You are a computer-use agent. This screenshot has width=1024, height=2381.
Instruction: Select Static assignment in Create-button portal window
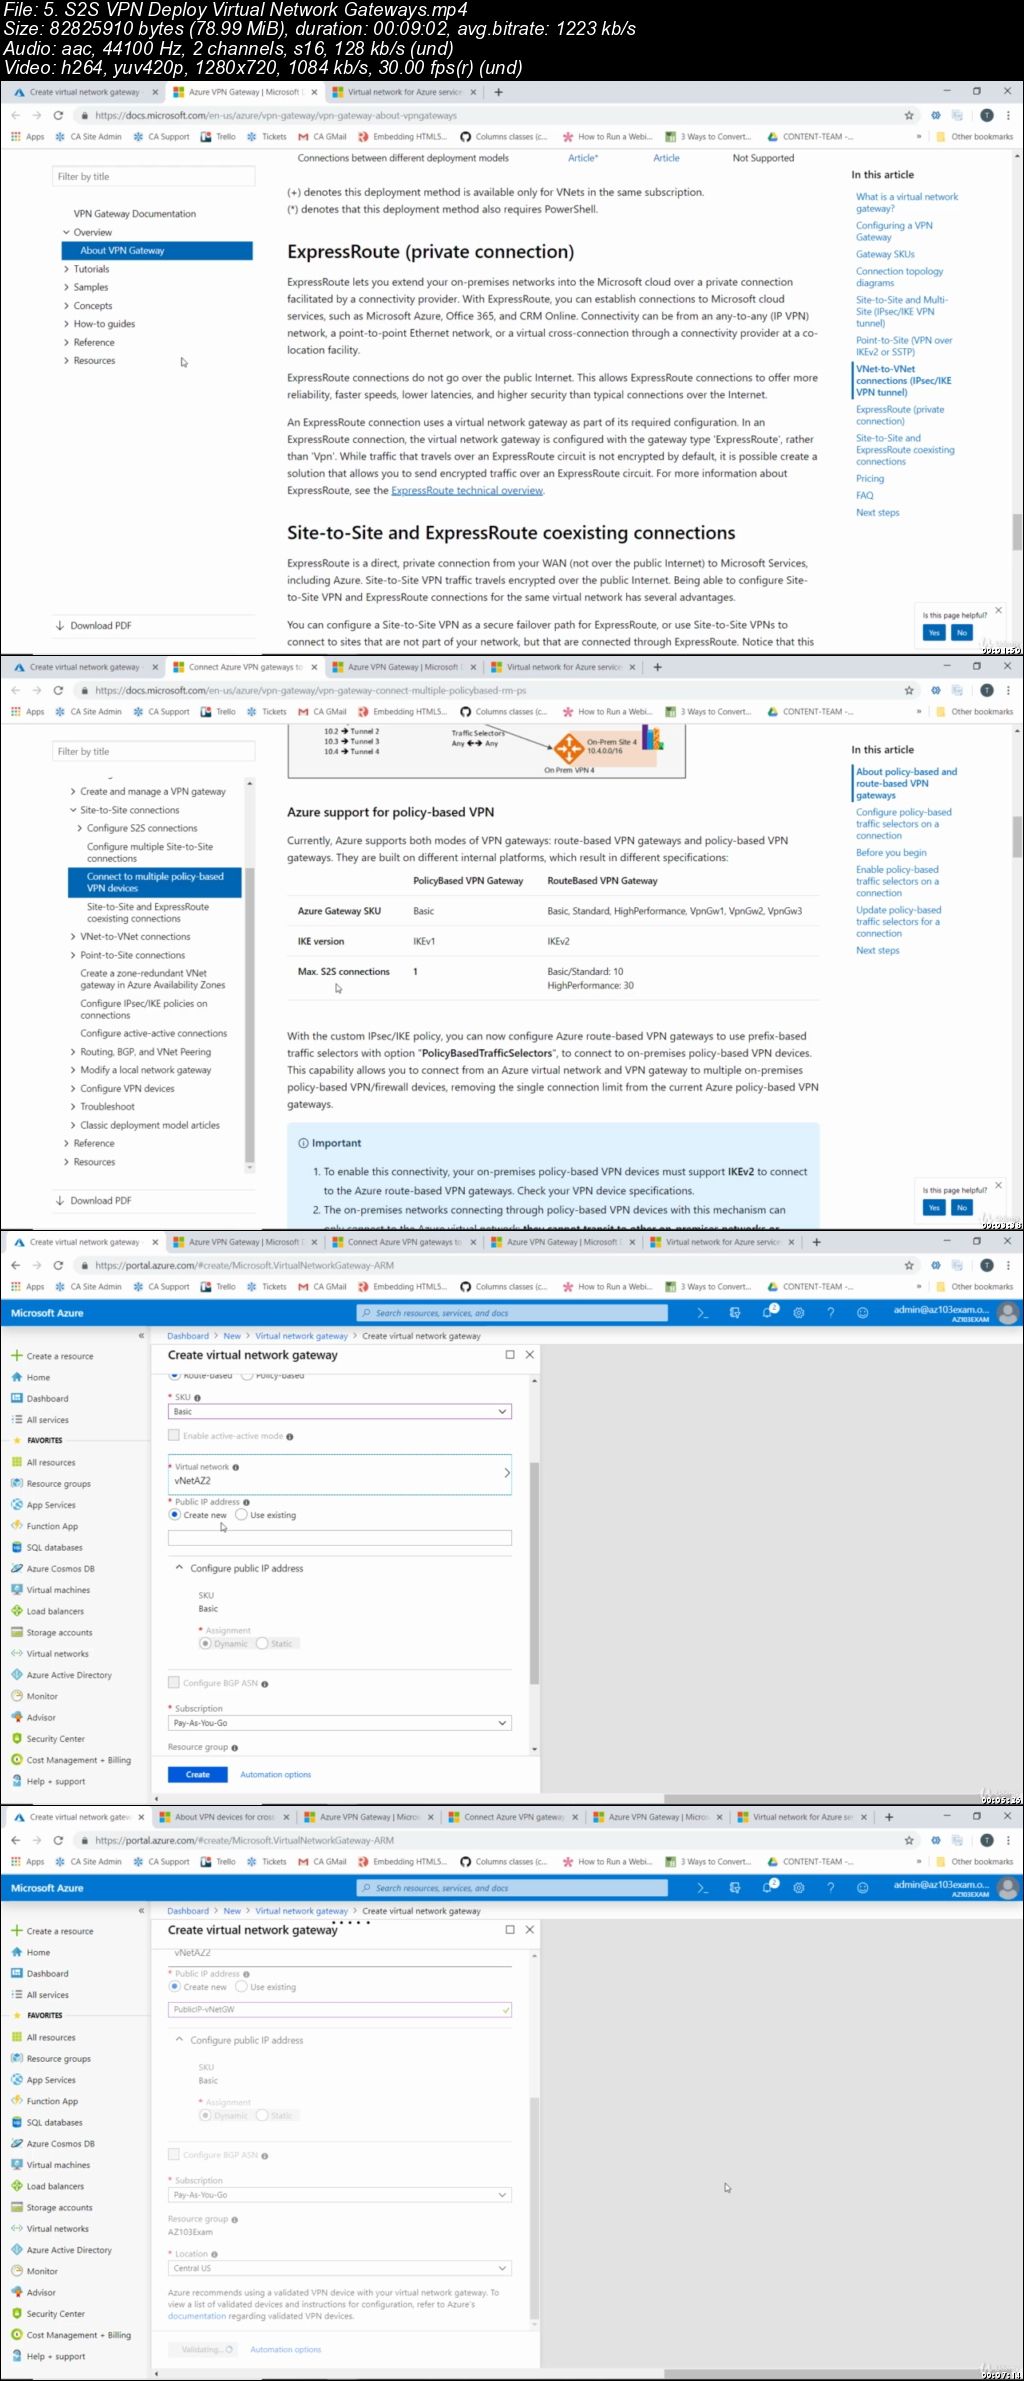[262, 1643]
